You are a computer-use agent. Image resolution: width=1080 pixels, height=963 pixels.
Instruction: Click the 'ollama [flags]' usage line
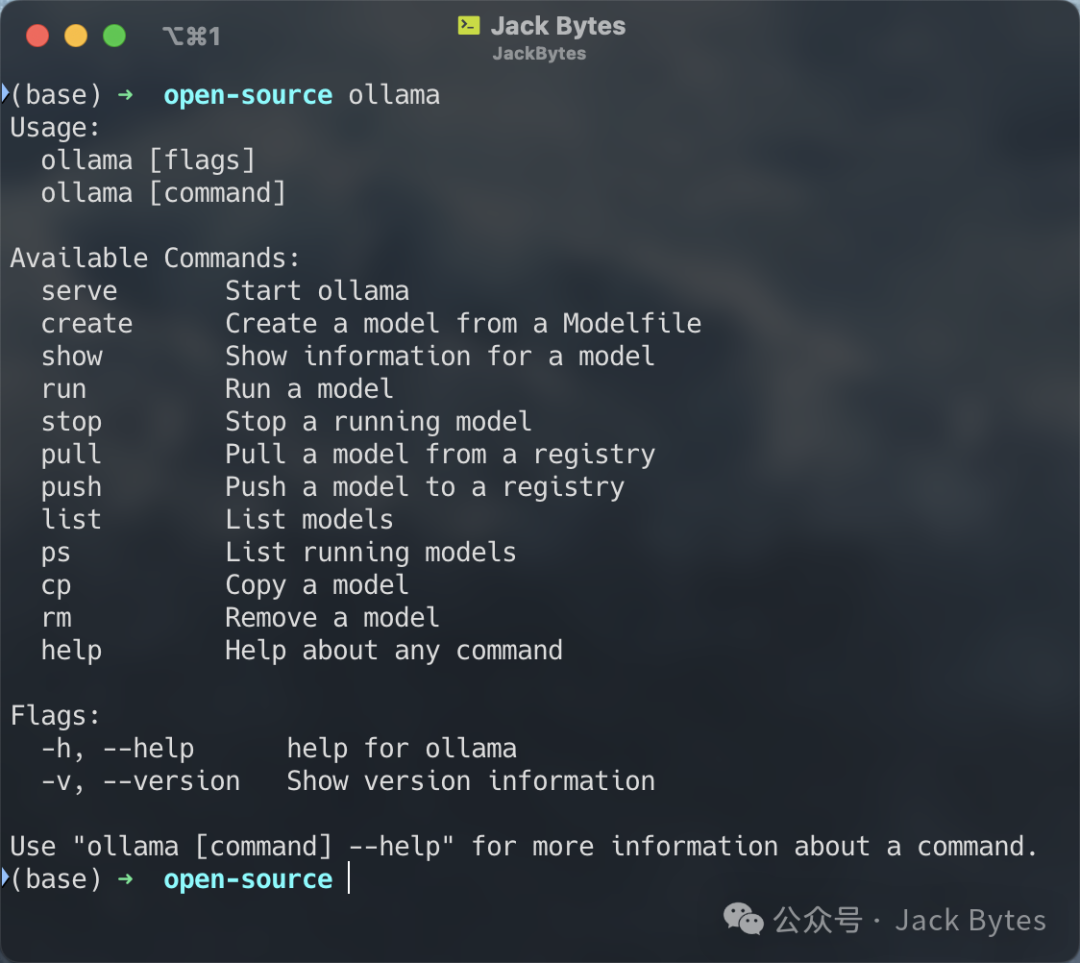[x=148, y=160]
